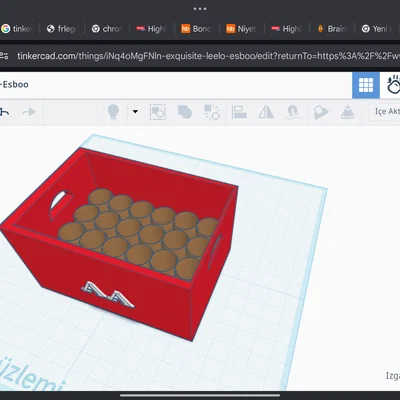Switch to the Google tinker browser tab

pos(17,29)
